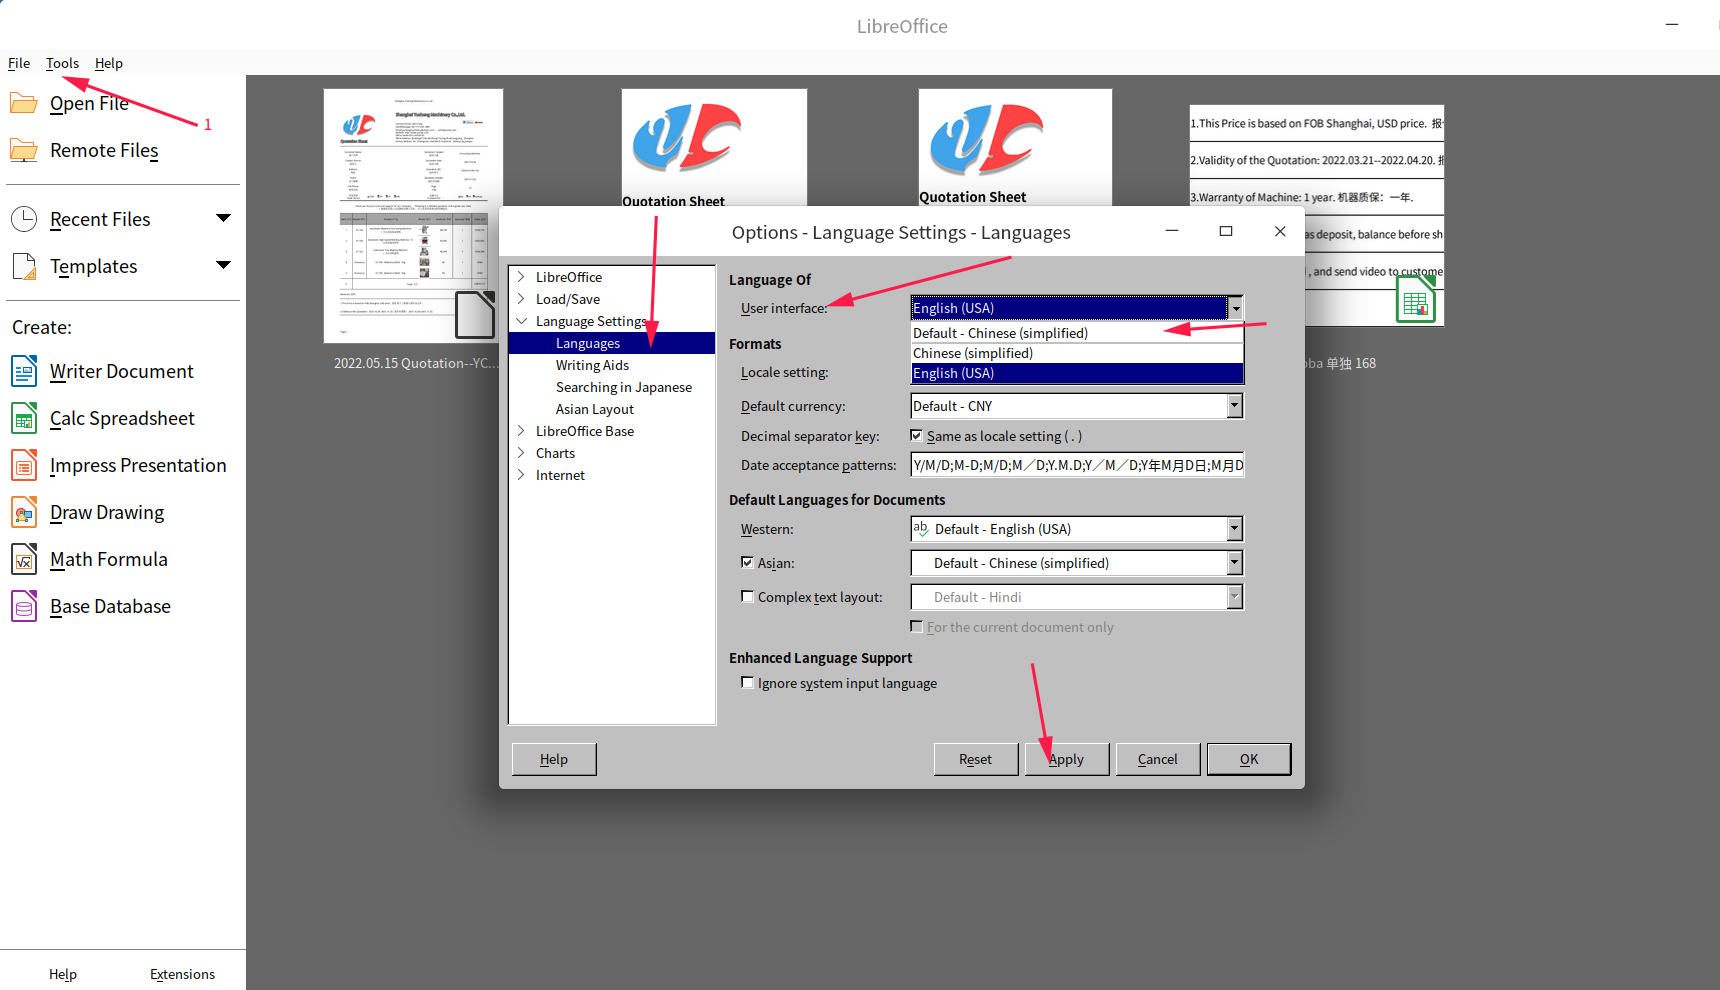Click the Remote Files label
Viewport: 1720px width, 990px height.
(104, 150)
